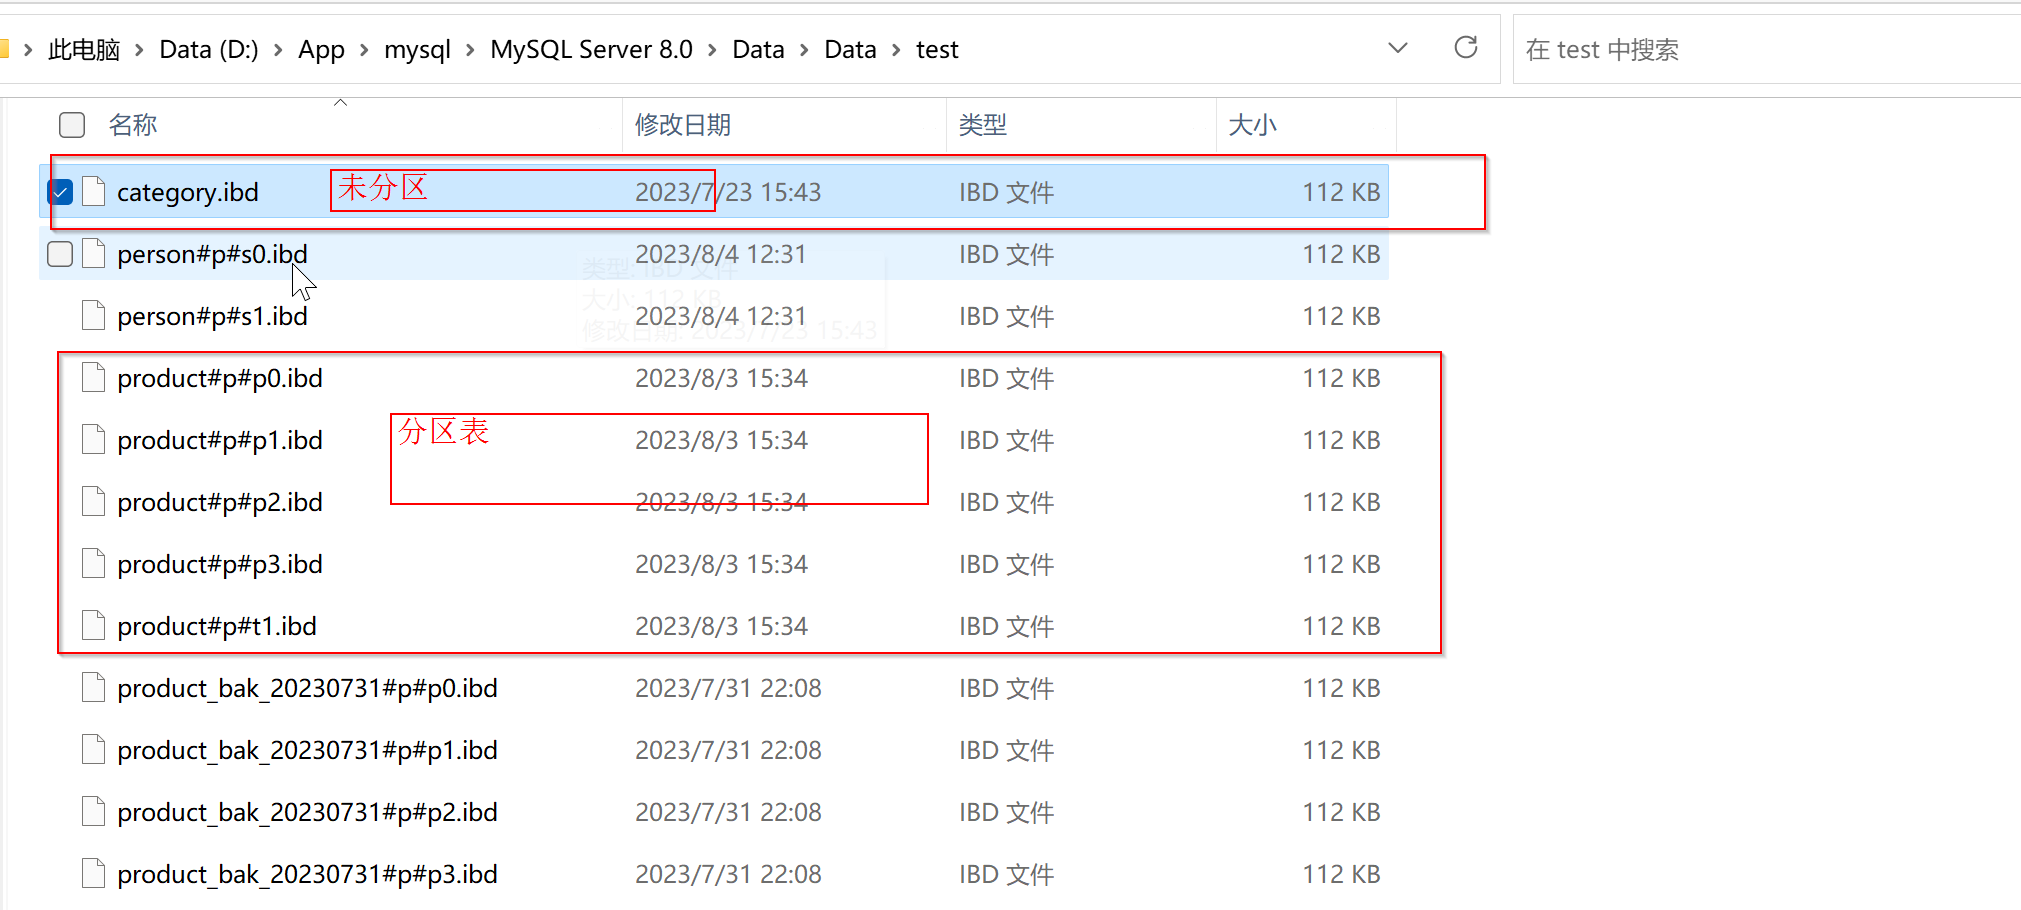Viewport: 2021px width, 910px height.
Task: Expand the chevron after mysql in path
Action: tap(470, 50)
